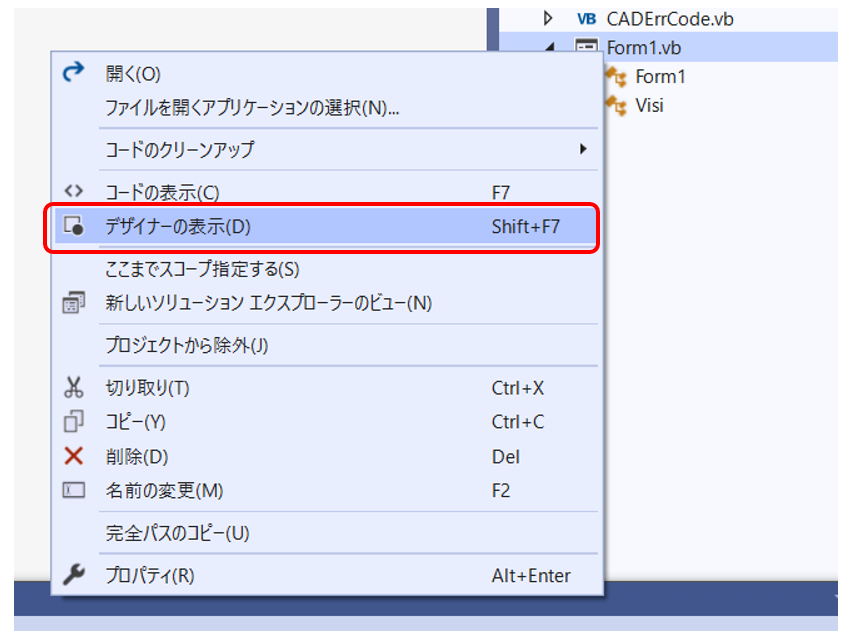Click the red X Delete icon
The height and width of the screenshot is (635, 852).
click(x=73, y=456)
